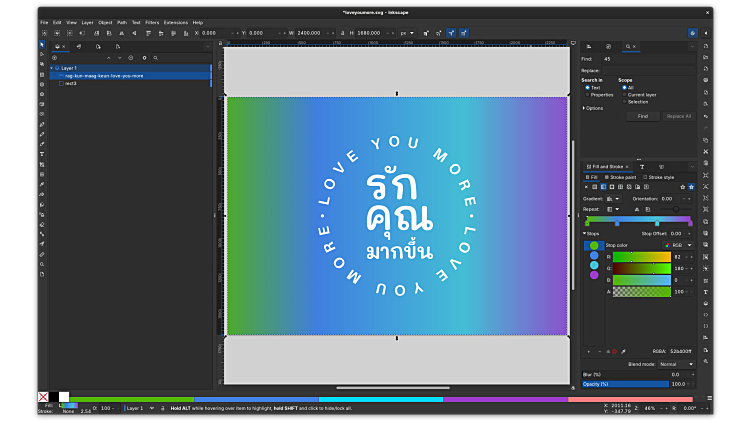Choose the Selection scope radio button
Screen dimensions: 752x423
coord(625,101)
